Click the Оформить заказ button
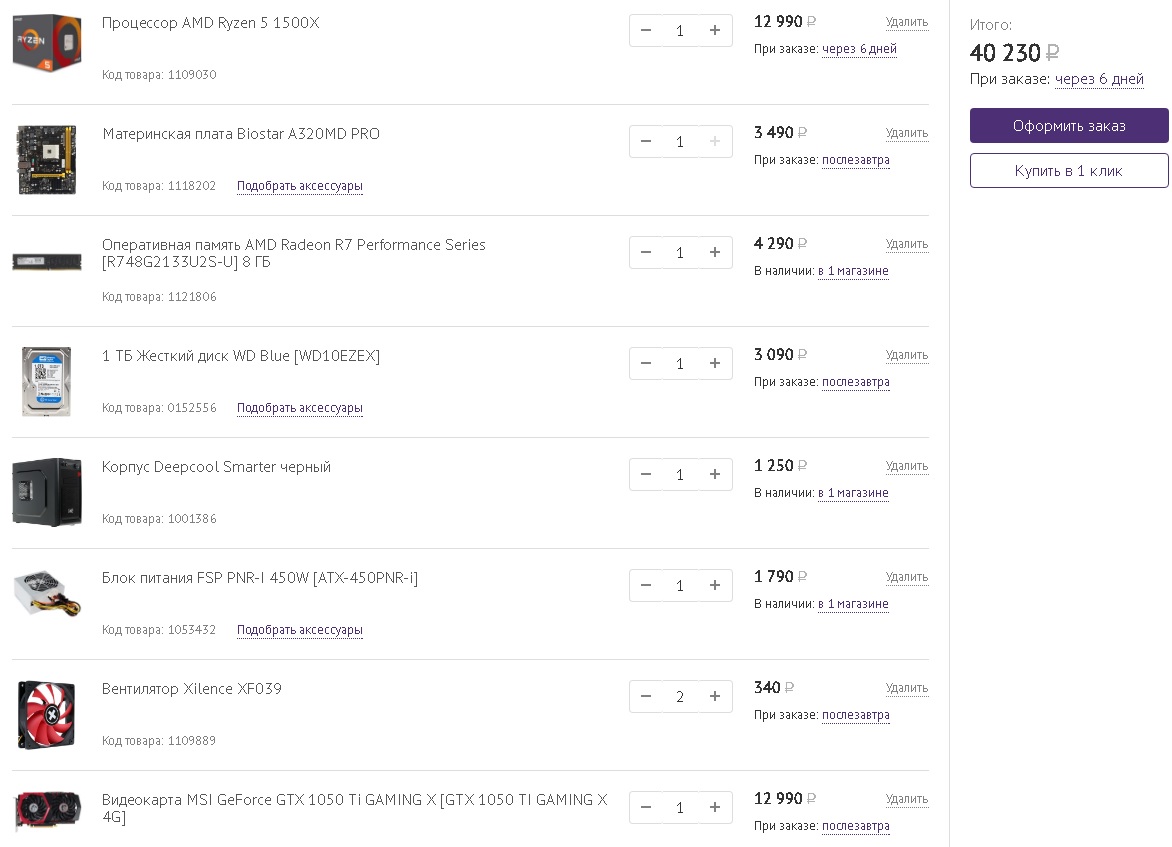 (1069, 126)
